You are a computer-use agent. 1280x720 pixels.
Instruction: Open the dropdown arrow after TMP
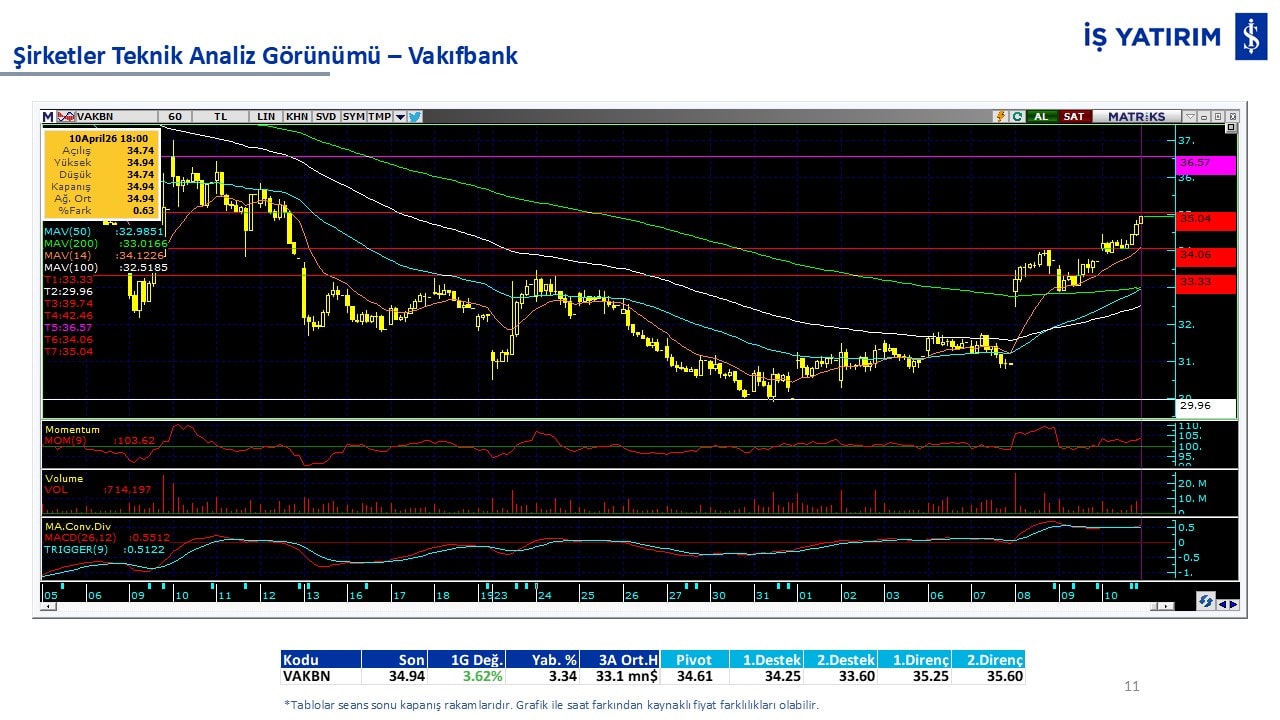coord(400,117)
